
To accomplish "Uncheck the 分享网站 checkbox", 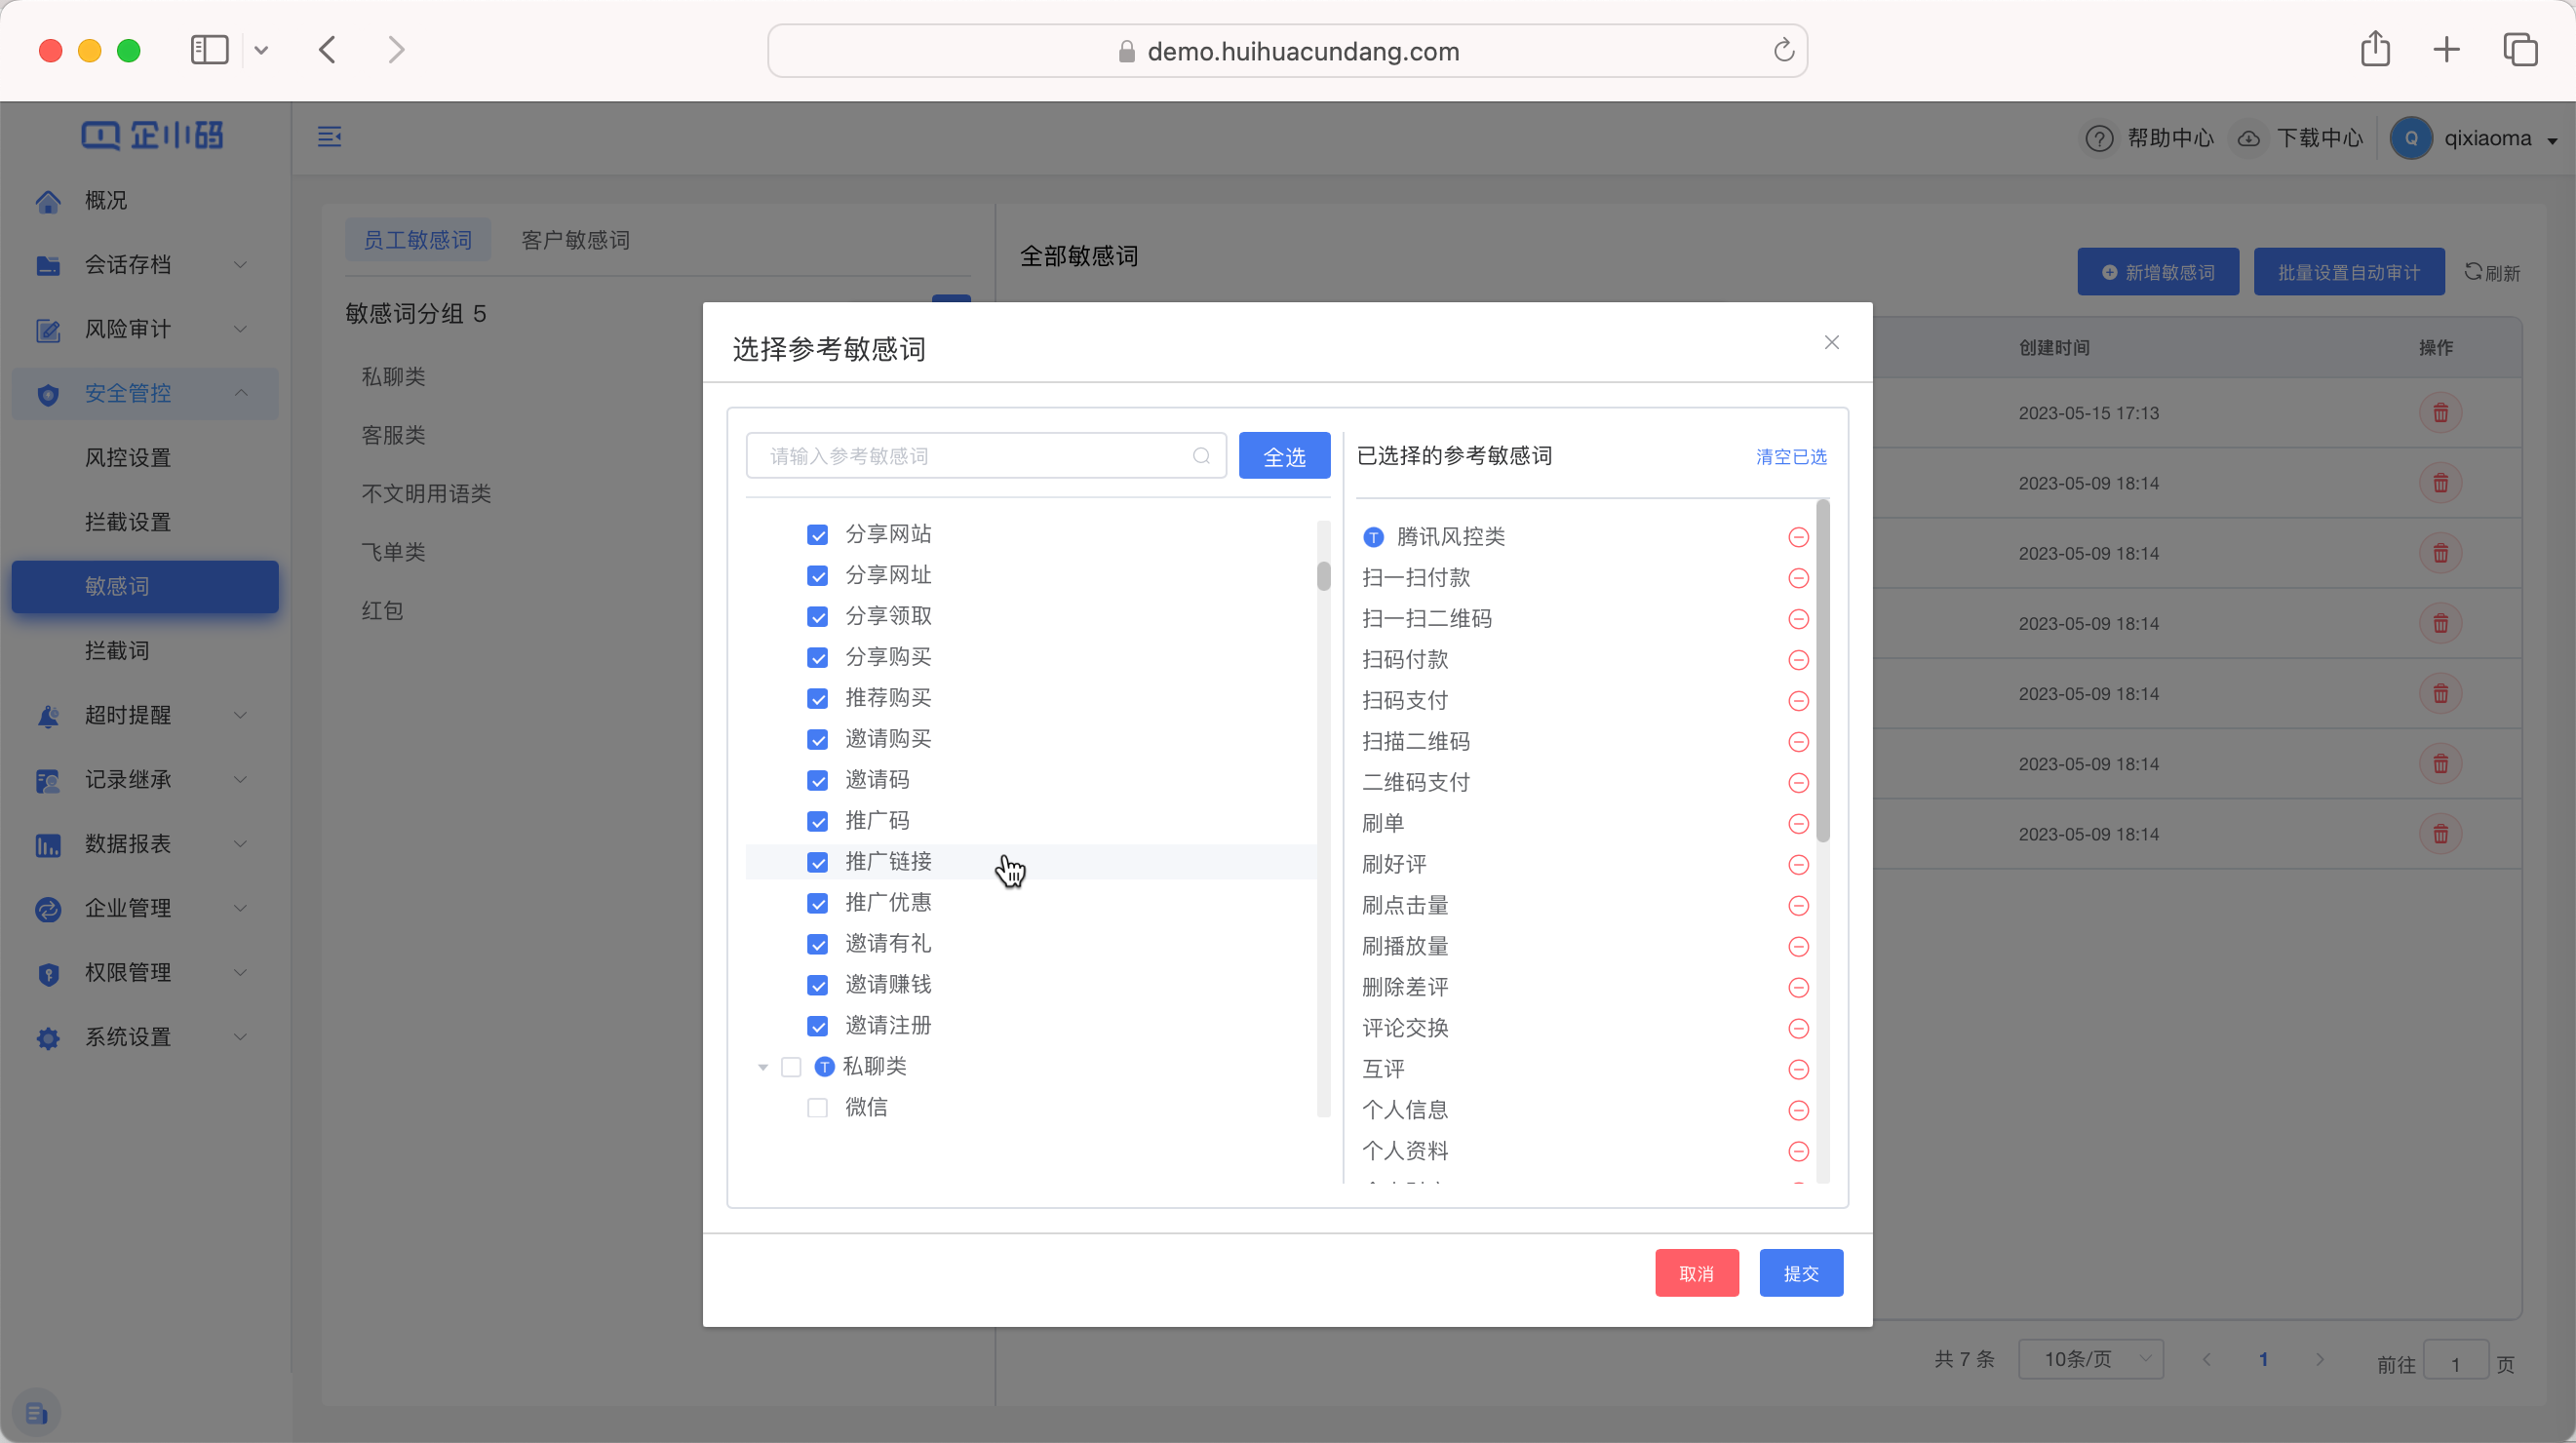I will pyautogui.click(x=817, y=535).
